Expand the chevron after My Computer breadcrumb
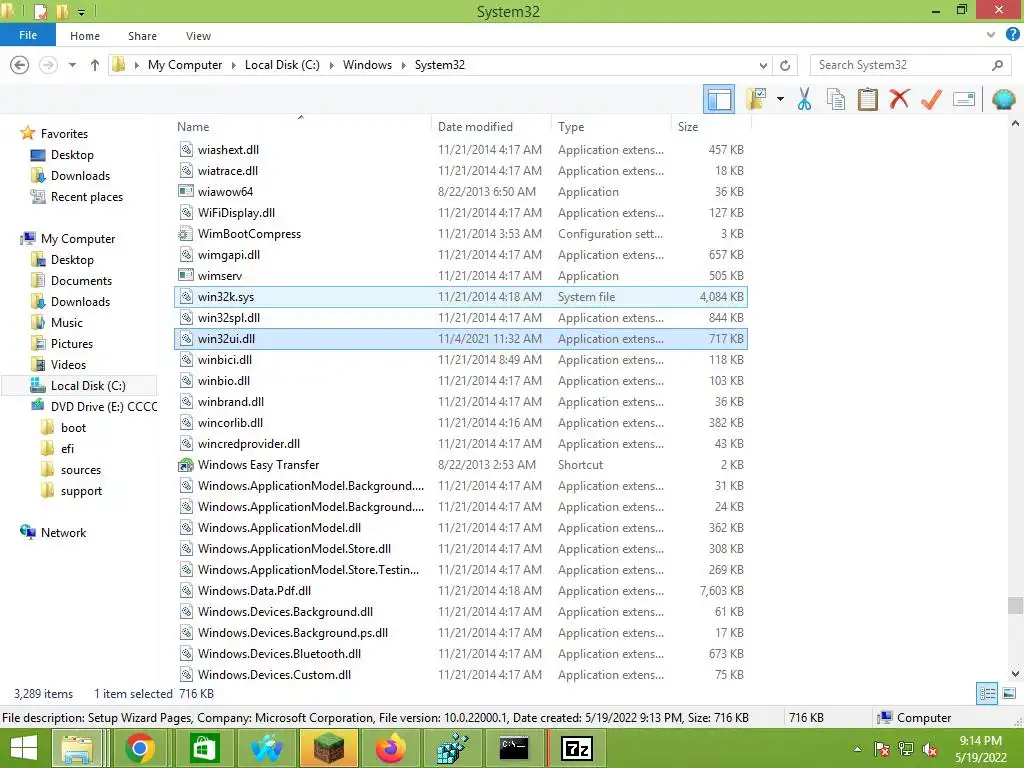 [233, 65]
